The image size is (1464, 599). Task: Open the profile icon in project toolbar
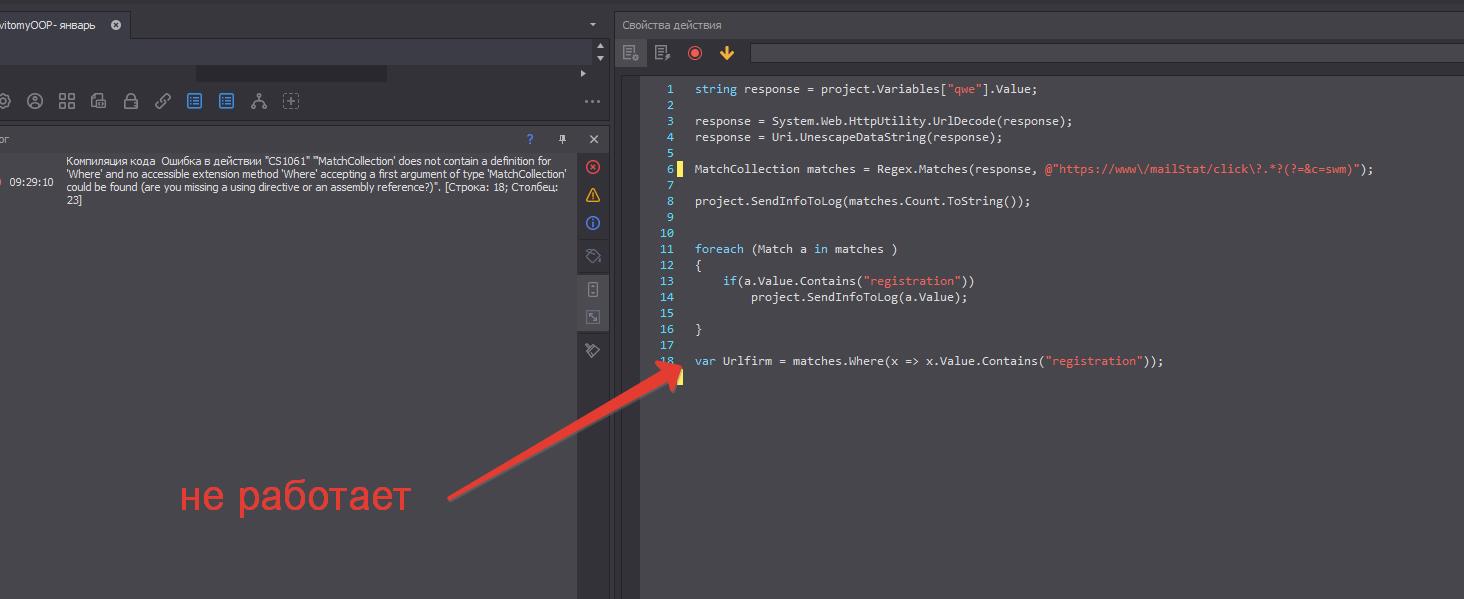click(35, 101)
